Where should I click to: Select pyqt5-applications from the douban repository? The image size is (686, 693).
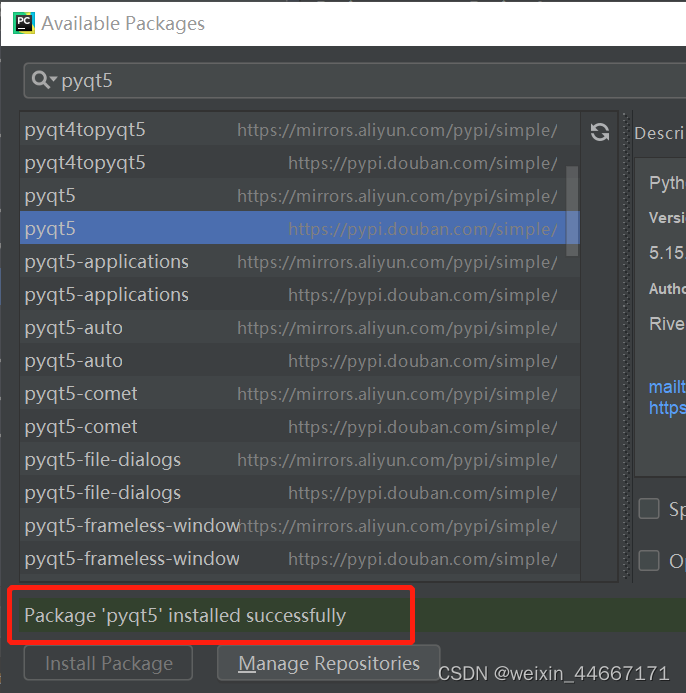tap(300, 294)
